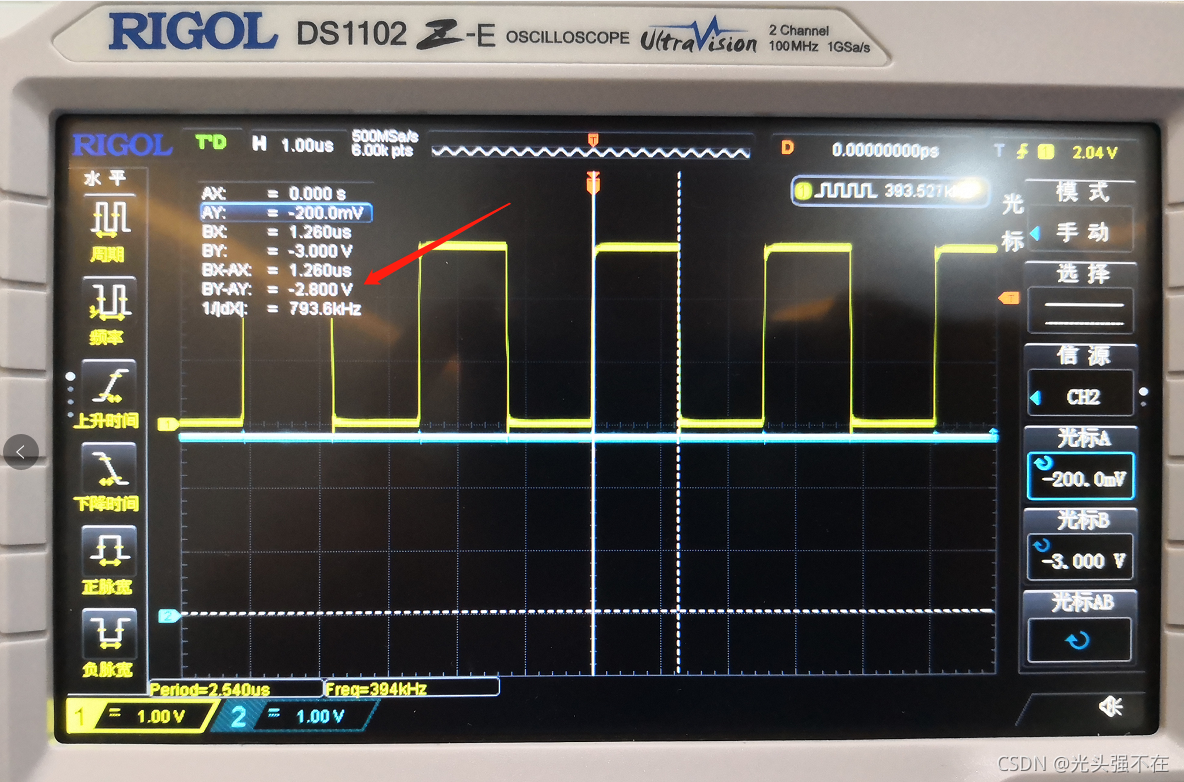
Task: Click the RIGOL logo on screen
Action: (x=122, y=144)
